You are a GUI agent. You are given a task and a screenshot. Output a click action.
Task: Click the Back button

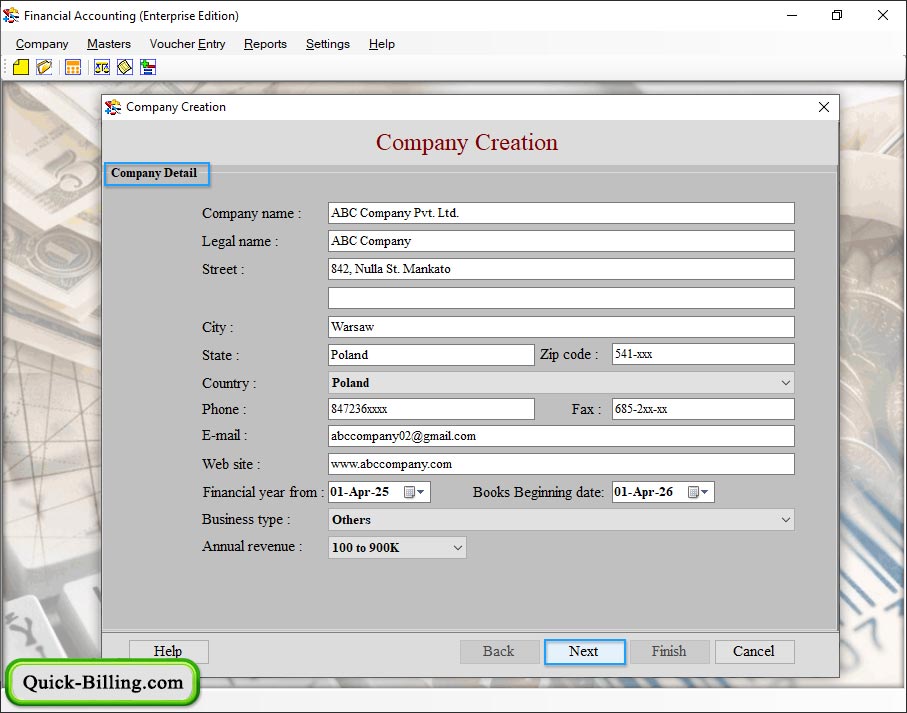[499, 652]
